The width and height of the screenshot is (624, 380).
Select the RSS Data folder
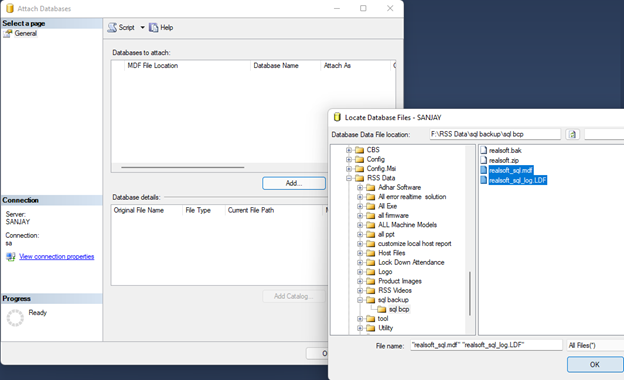pos(381,178)
